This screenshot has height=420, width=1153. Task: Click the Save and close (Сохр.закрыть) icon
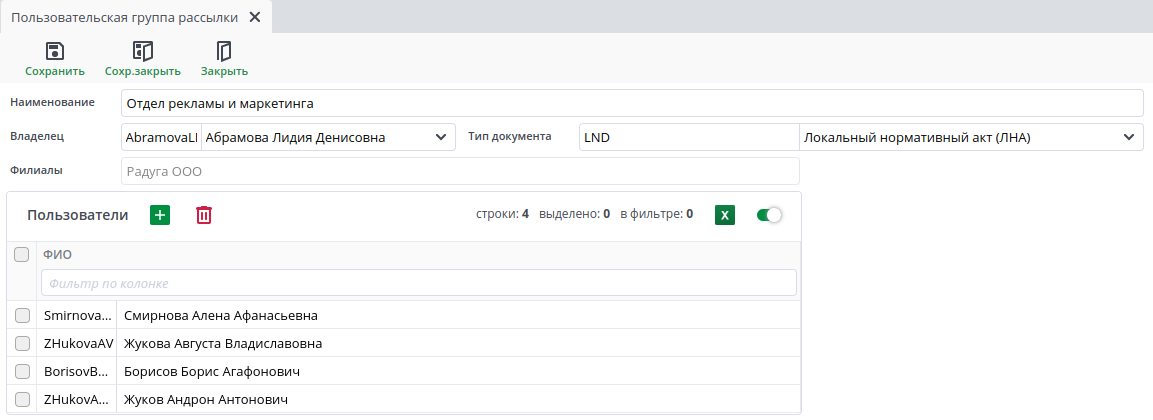(x=143, y=51)
